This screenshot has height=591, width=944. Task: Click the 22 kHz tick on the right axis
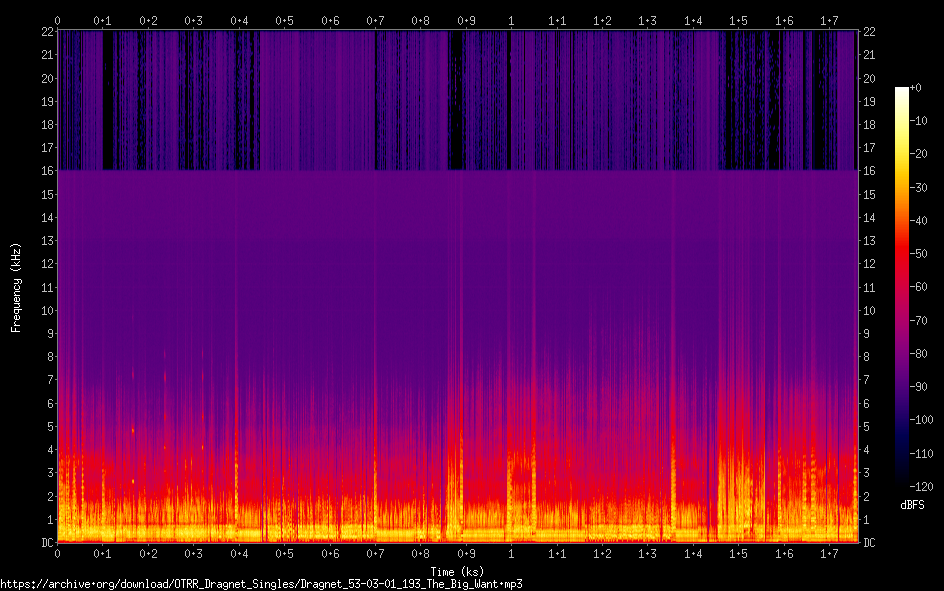click(x=869, y=32)
